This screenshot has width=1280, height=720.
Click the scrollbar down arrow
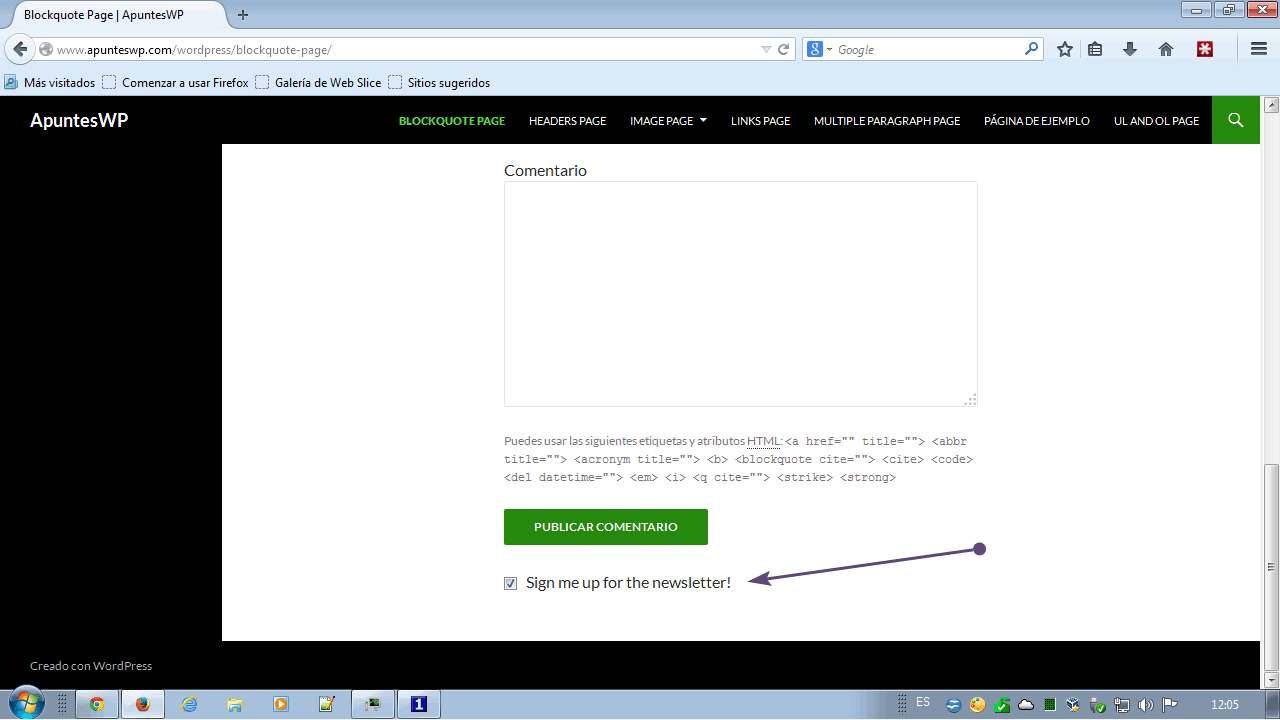click(x=1271, y=680)
